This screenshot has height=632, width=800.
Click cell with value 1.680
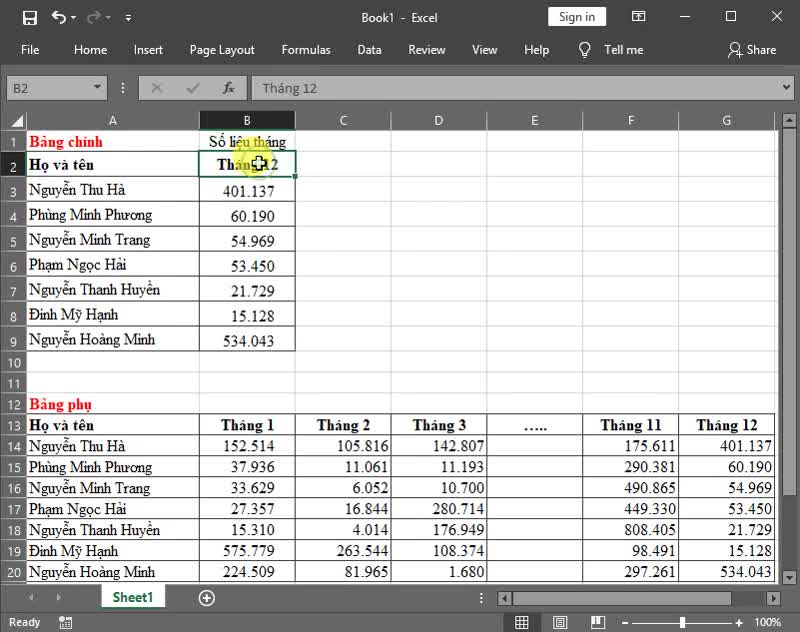coord(439,571)
